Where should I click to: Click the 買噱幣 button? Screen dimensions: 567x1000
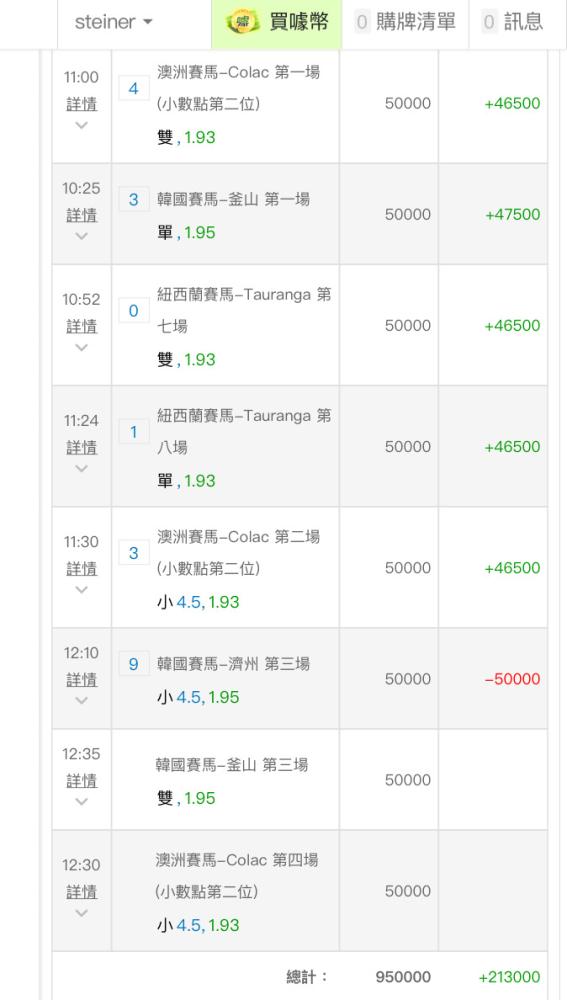pos(277,24)
